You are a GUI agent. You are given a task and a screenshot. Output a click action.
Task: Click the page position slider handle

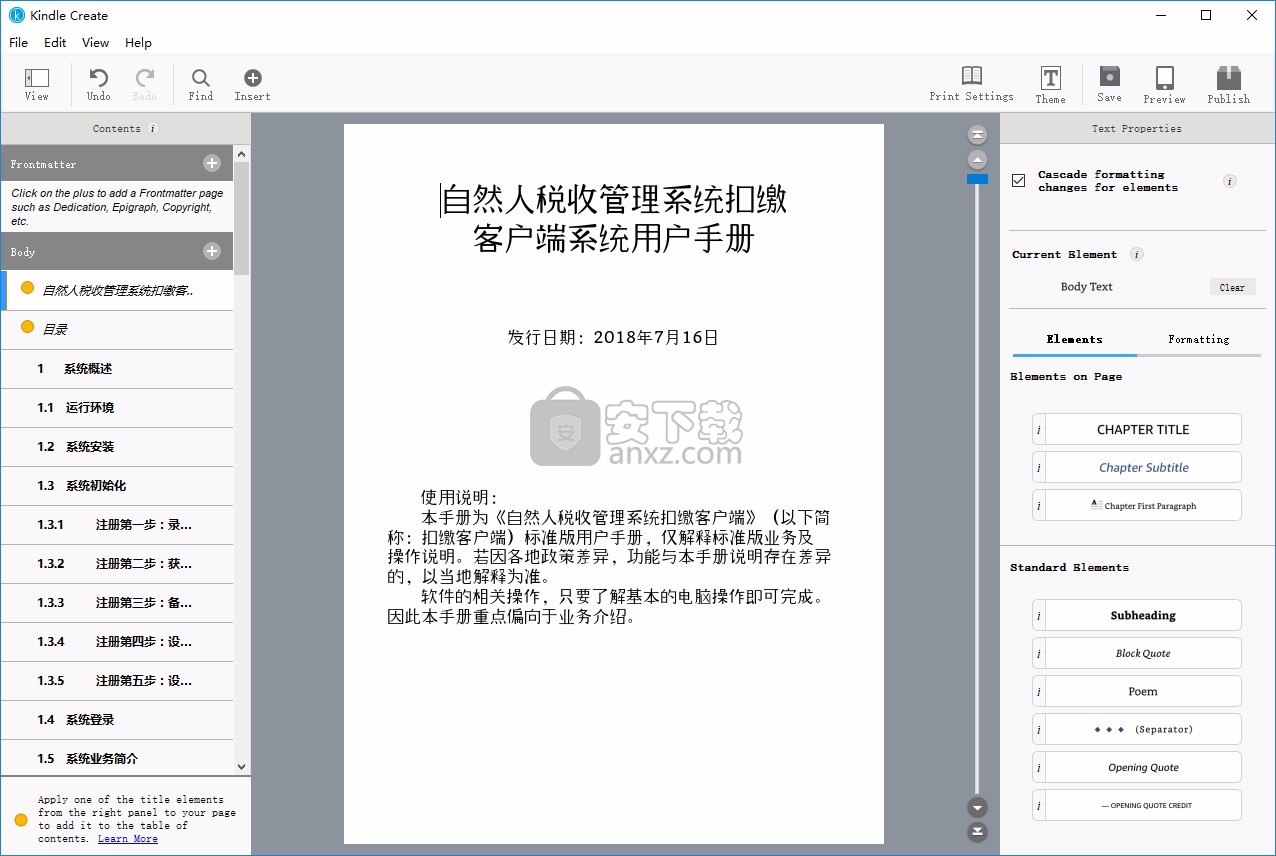tap(977, 179)
